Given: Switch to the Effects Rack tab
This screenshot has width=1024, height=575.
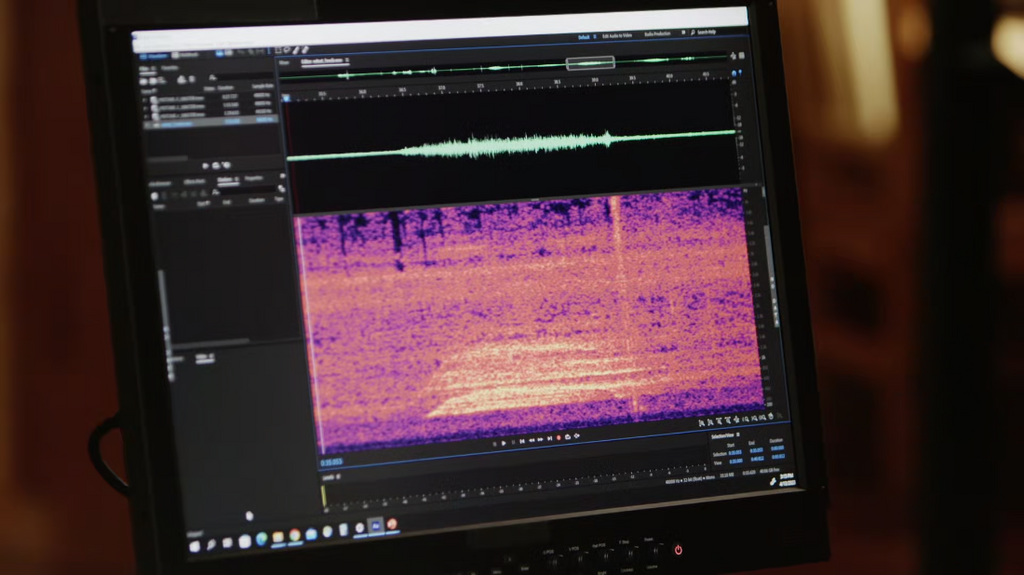Looking at the screenshot, I should pyautogui.click(x=195, y=182).
